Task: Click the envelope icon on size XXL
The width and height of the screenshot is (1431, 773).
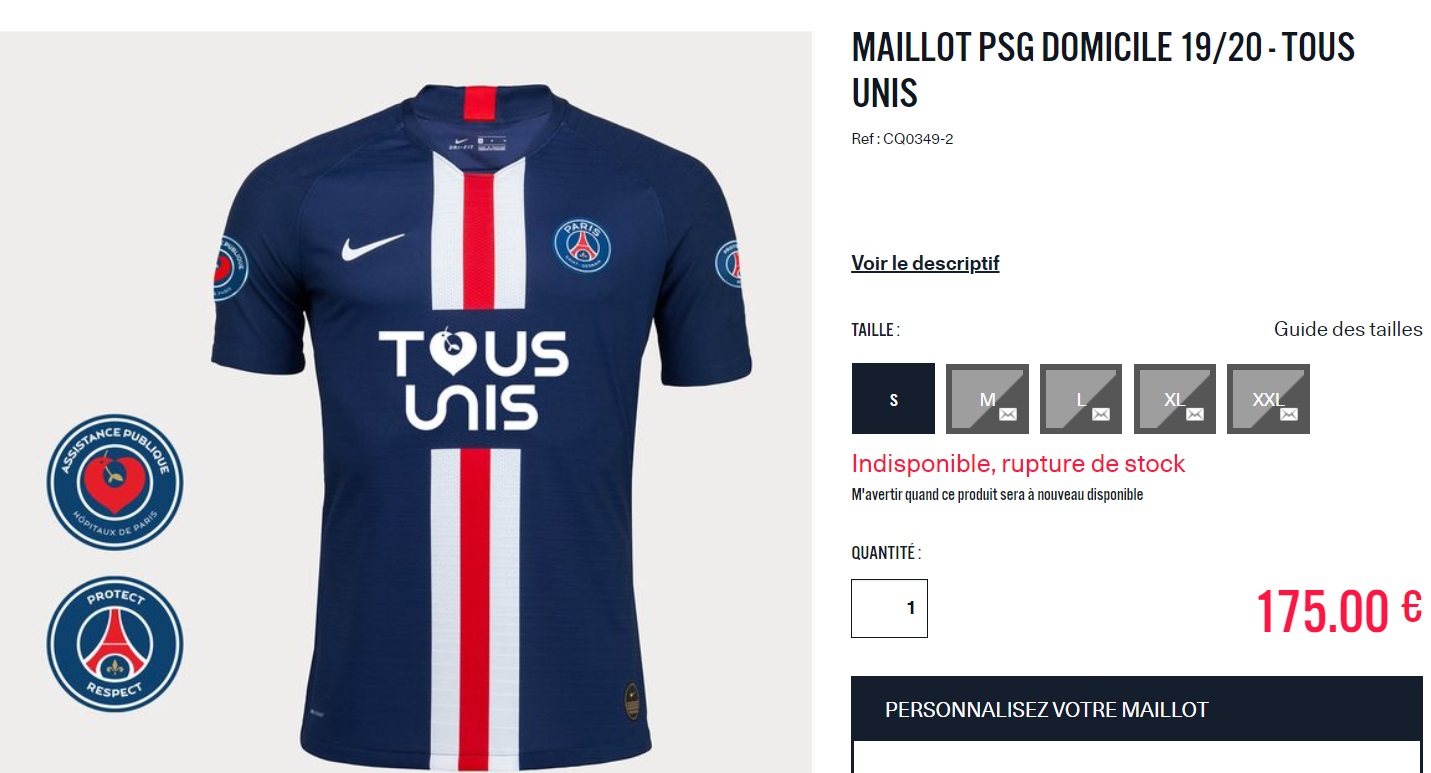Action: 1289,414
